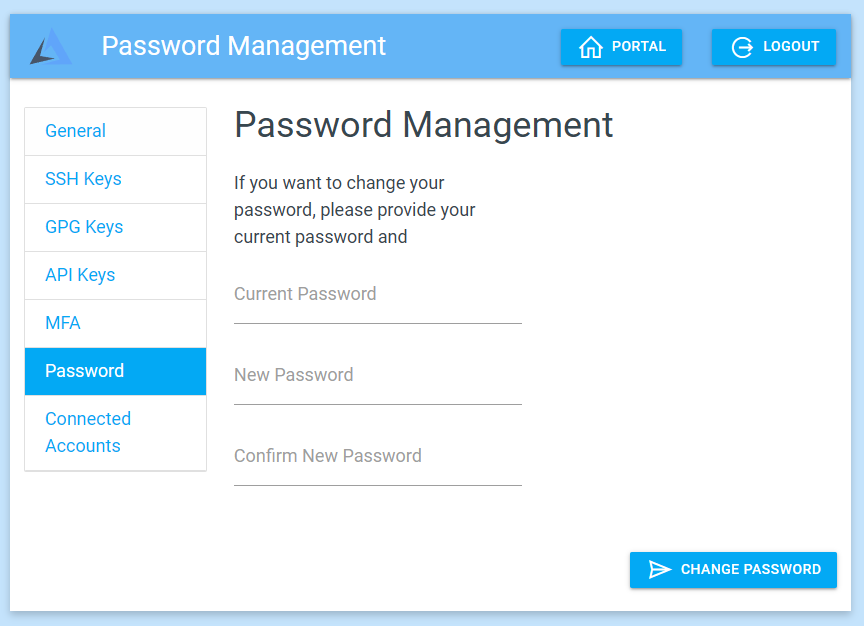Click the PORTAL button label
The image size is (864, 626).
pyautogui.click(x=638, y=47)
